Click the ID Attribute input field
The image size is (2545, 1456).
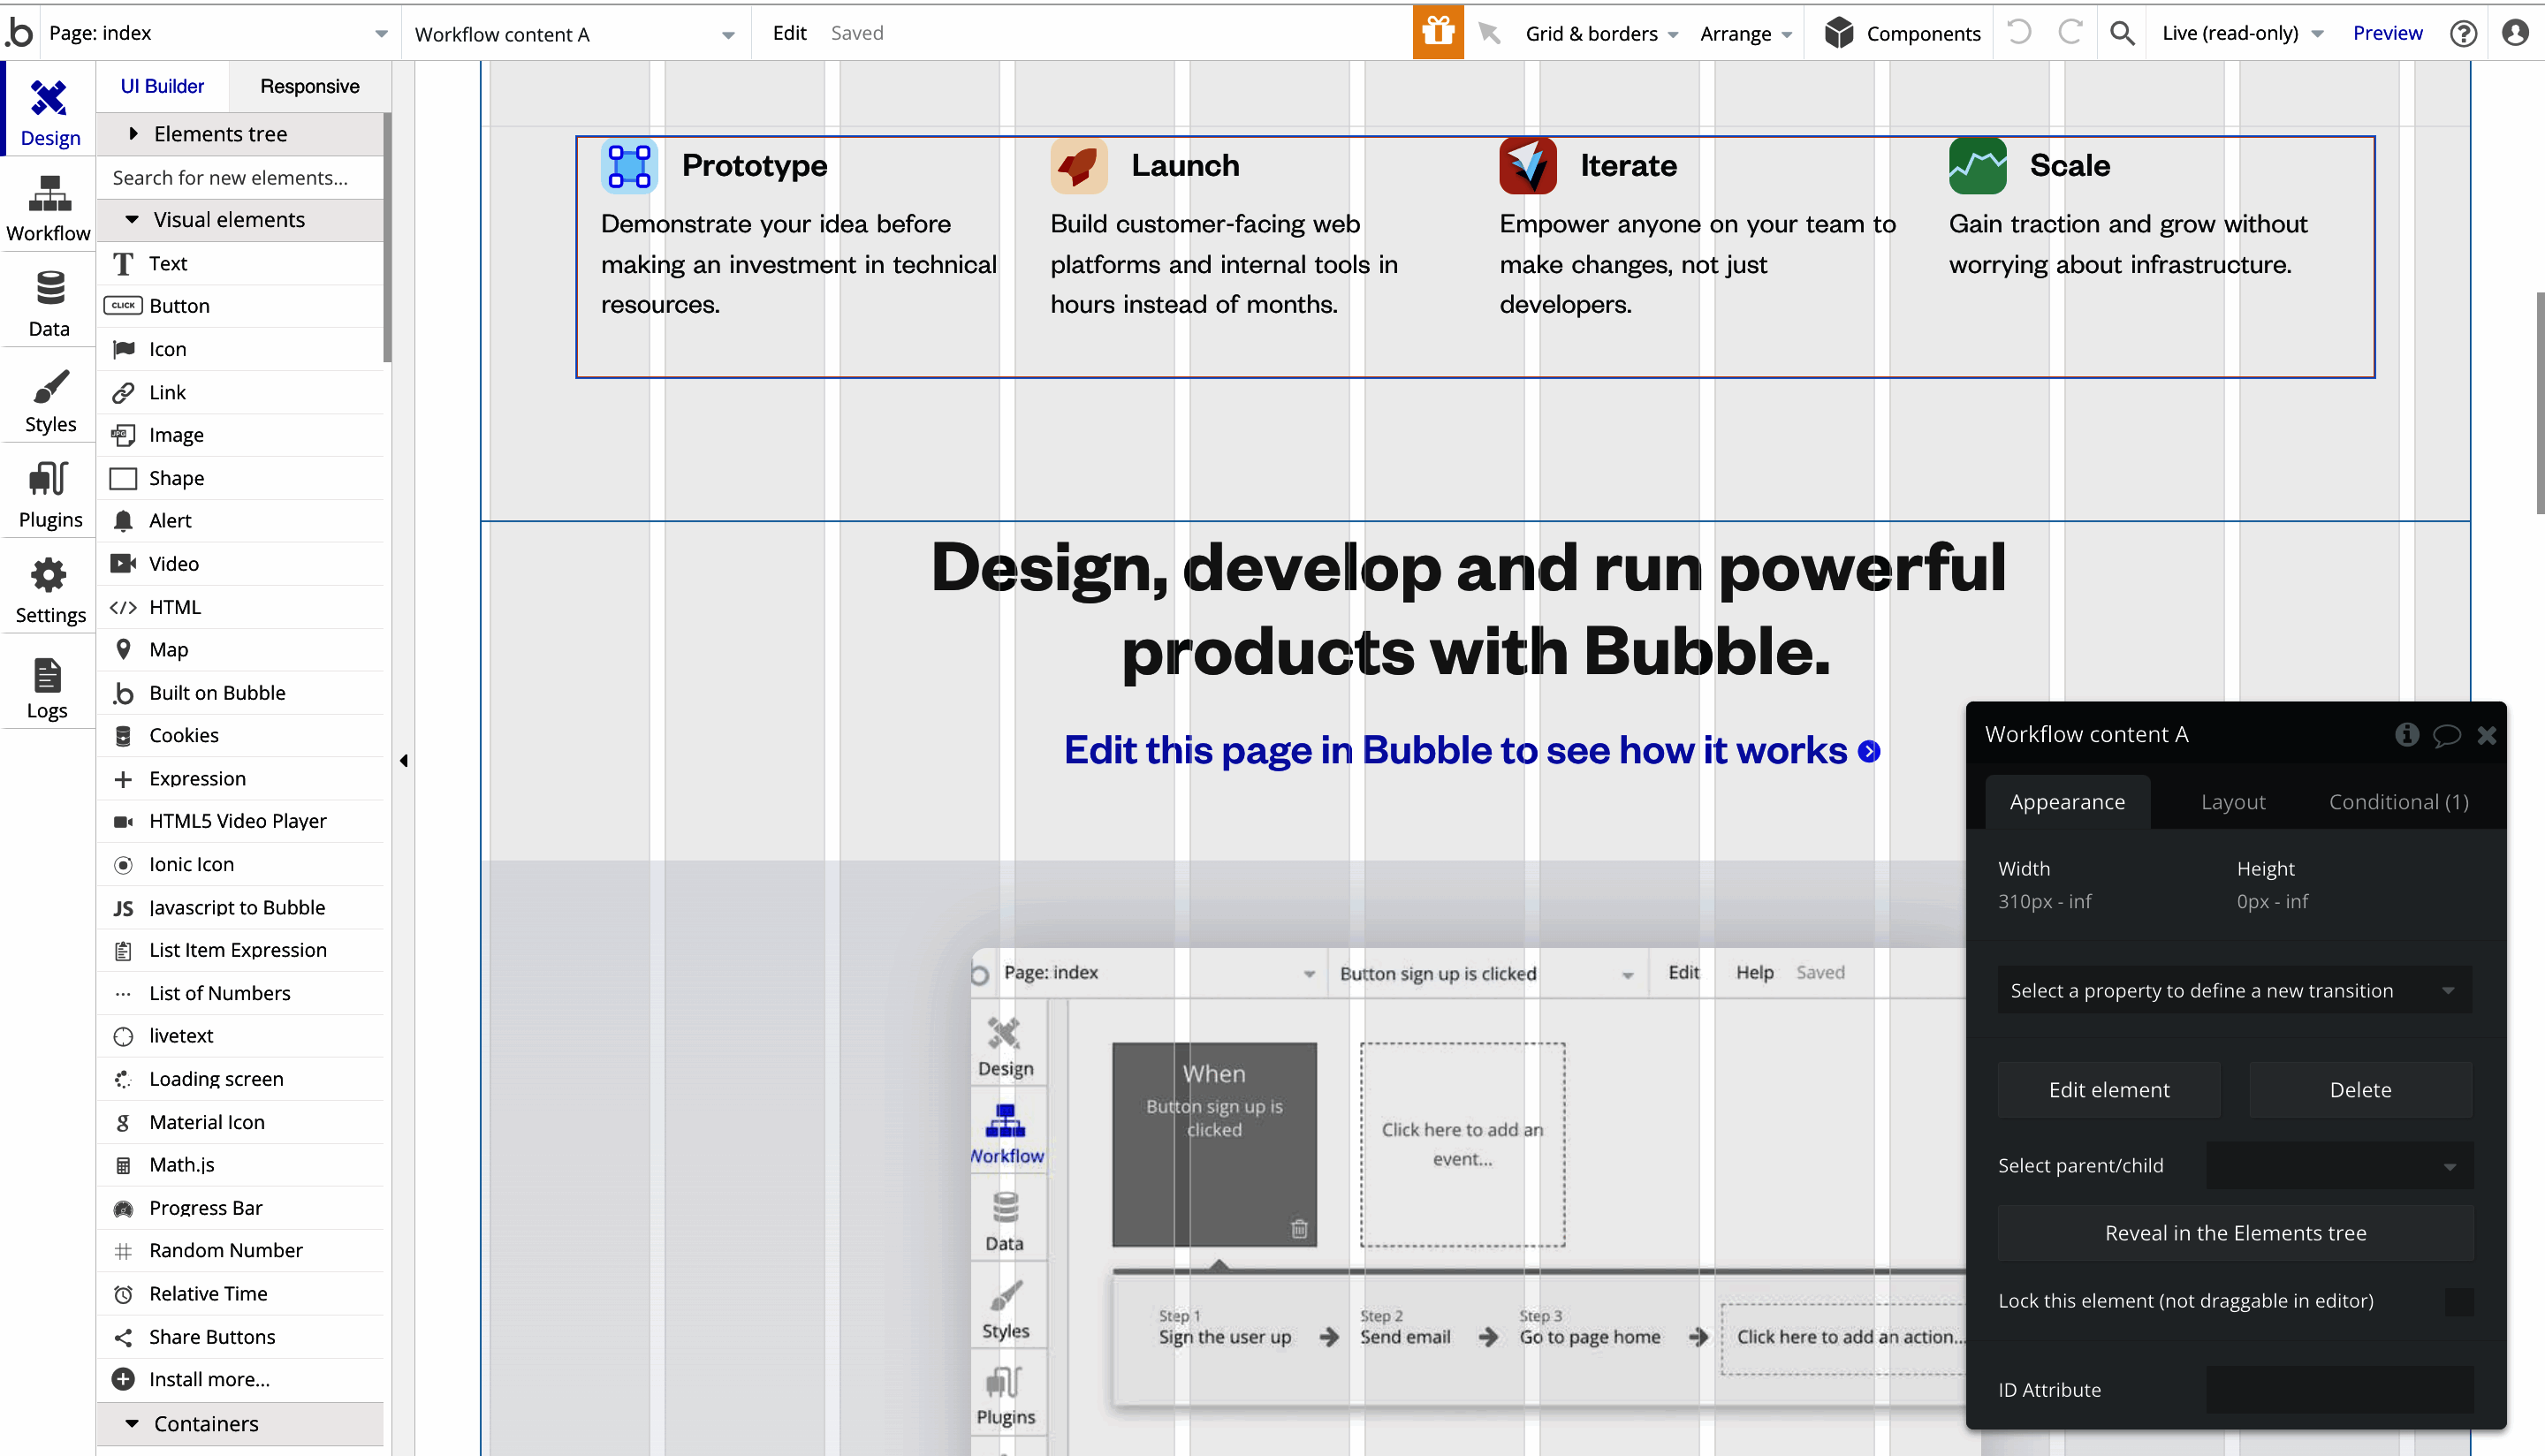[2339, 1390]
